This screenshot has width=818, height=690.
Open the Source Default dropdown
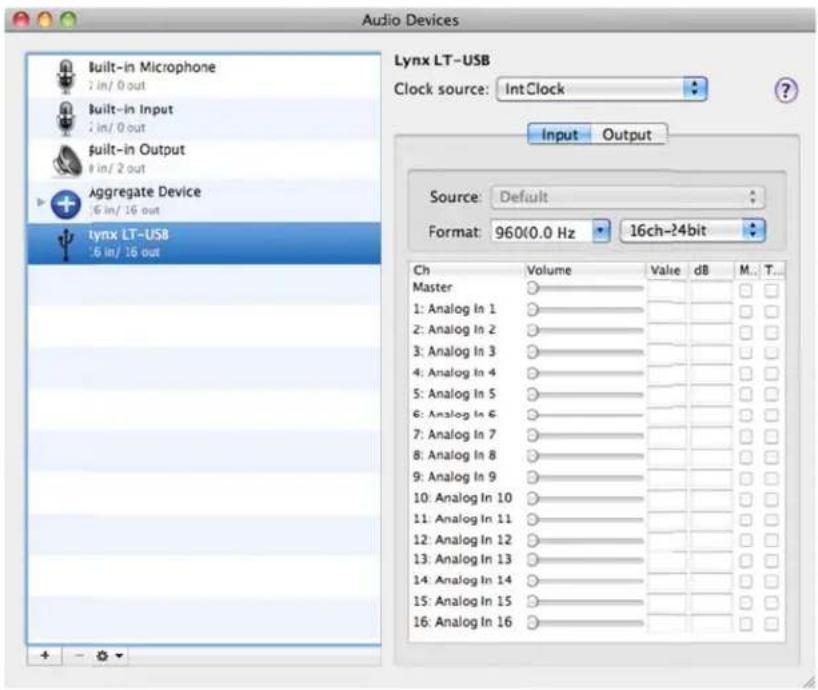tap(628, 197)
